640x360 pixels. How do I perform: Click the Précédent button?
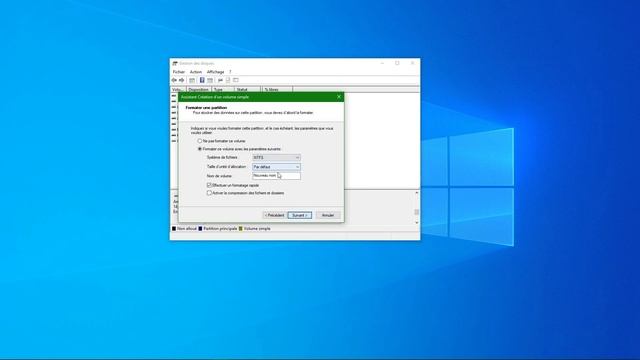pos(274,215)
